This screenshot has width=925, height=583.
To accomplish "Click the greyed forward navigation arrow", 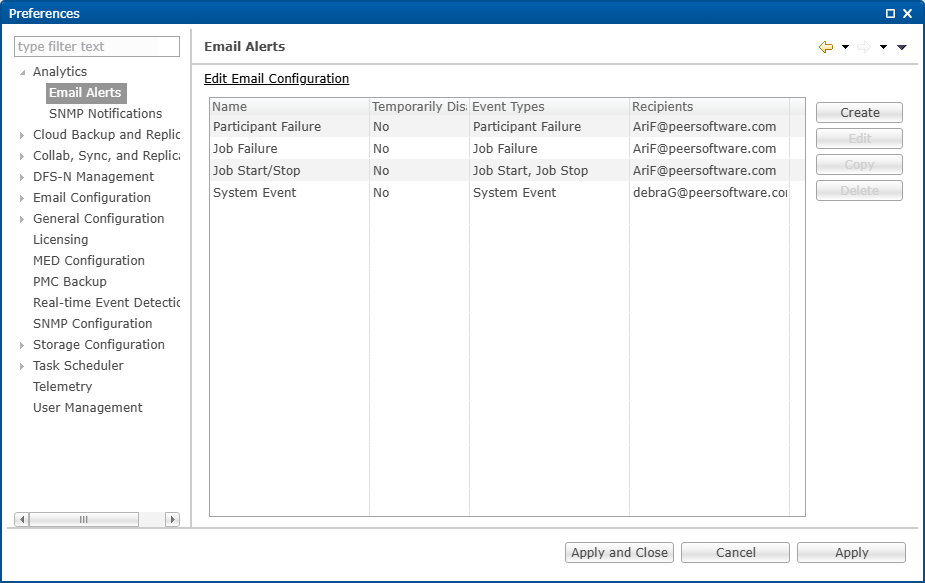I will tap(864, 47).
